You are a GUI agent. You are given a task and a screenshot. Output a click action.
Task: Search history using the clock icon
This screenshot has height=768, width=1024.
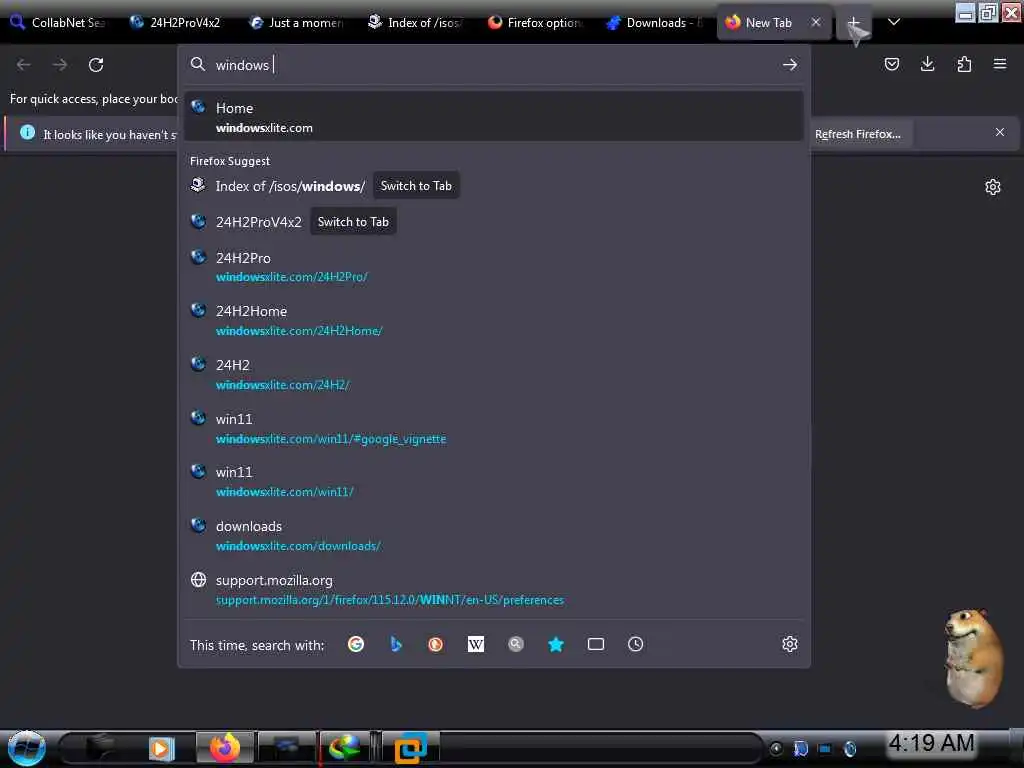pyautogui.click(x=635, y=645)
